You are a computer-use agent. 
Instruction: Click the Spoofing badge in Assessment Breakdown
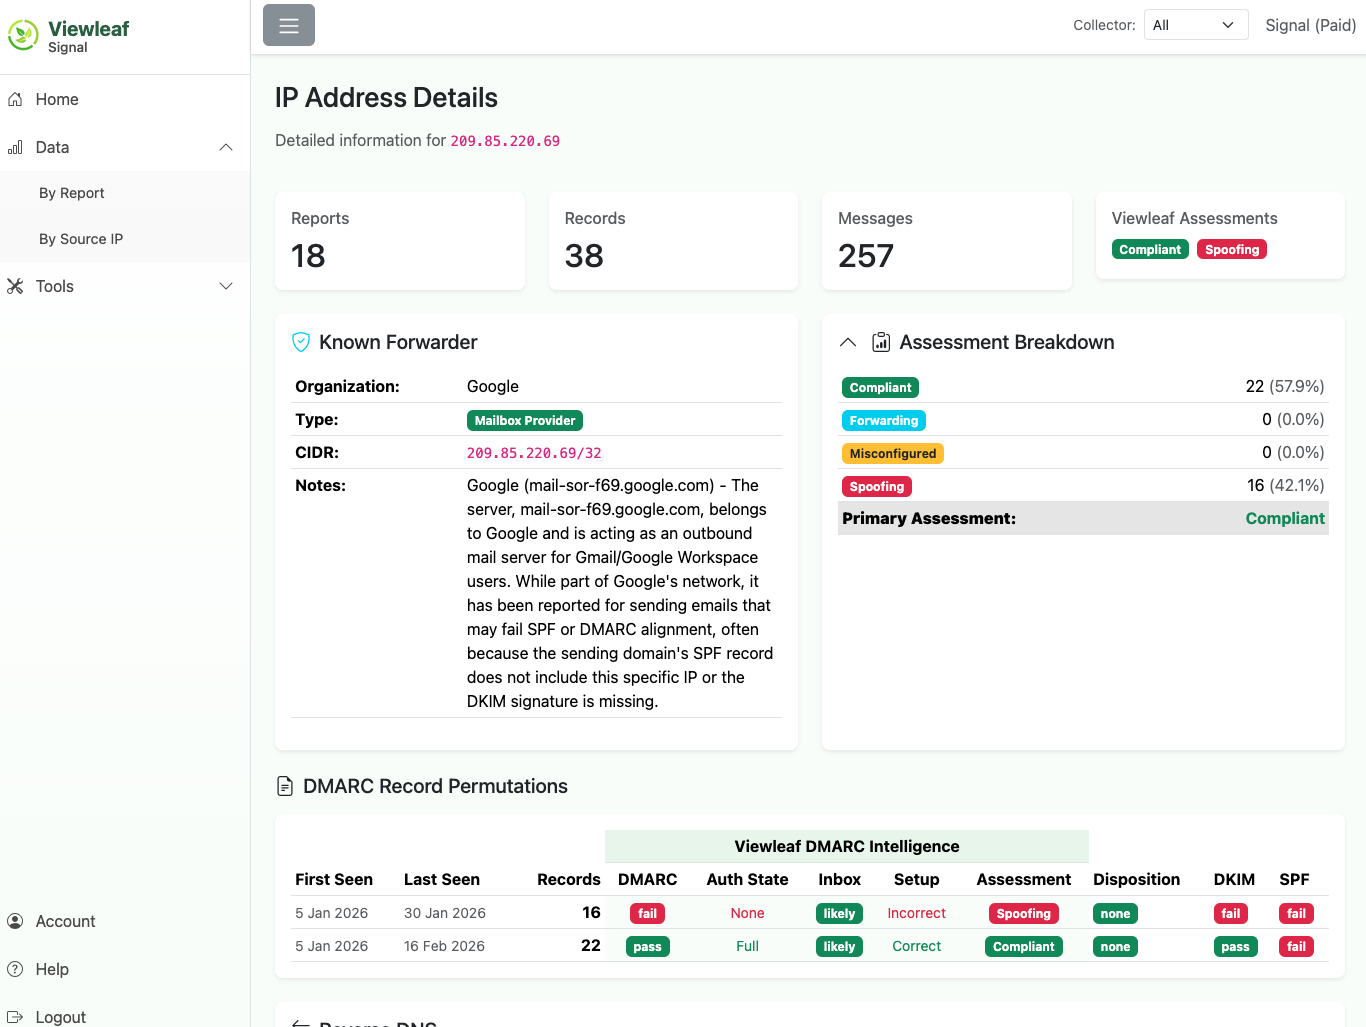point(877,486)
